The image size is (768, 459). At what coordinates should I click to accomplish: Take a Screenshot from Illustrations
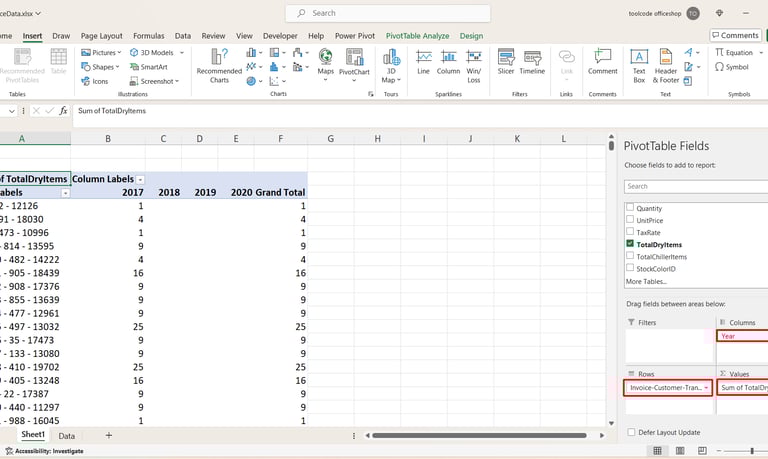[x=154, y=81]
